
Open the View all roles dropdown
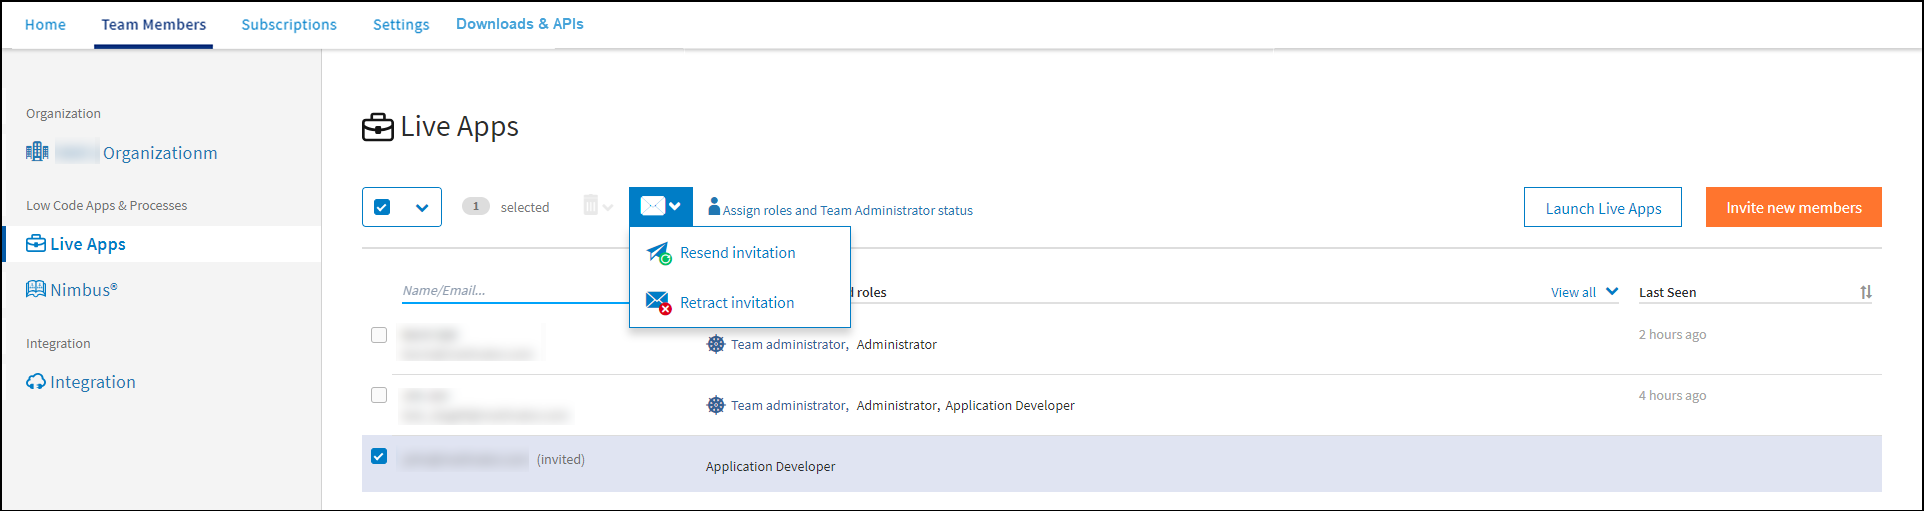(1584, 292)
